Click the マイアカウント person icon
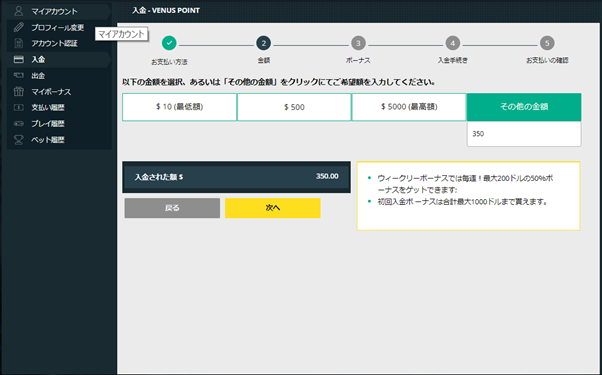 [x=18, y=11]
